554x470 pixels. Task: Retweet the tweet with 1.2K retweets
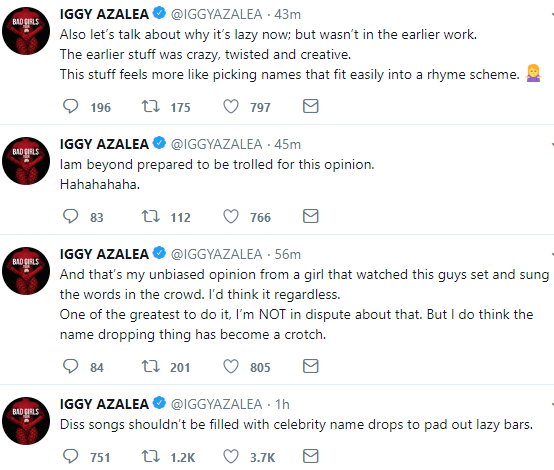point(151,456)
